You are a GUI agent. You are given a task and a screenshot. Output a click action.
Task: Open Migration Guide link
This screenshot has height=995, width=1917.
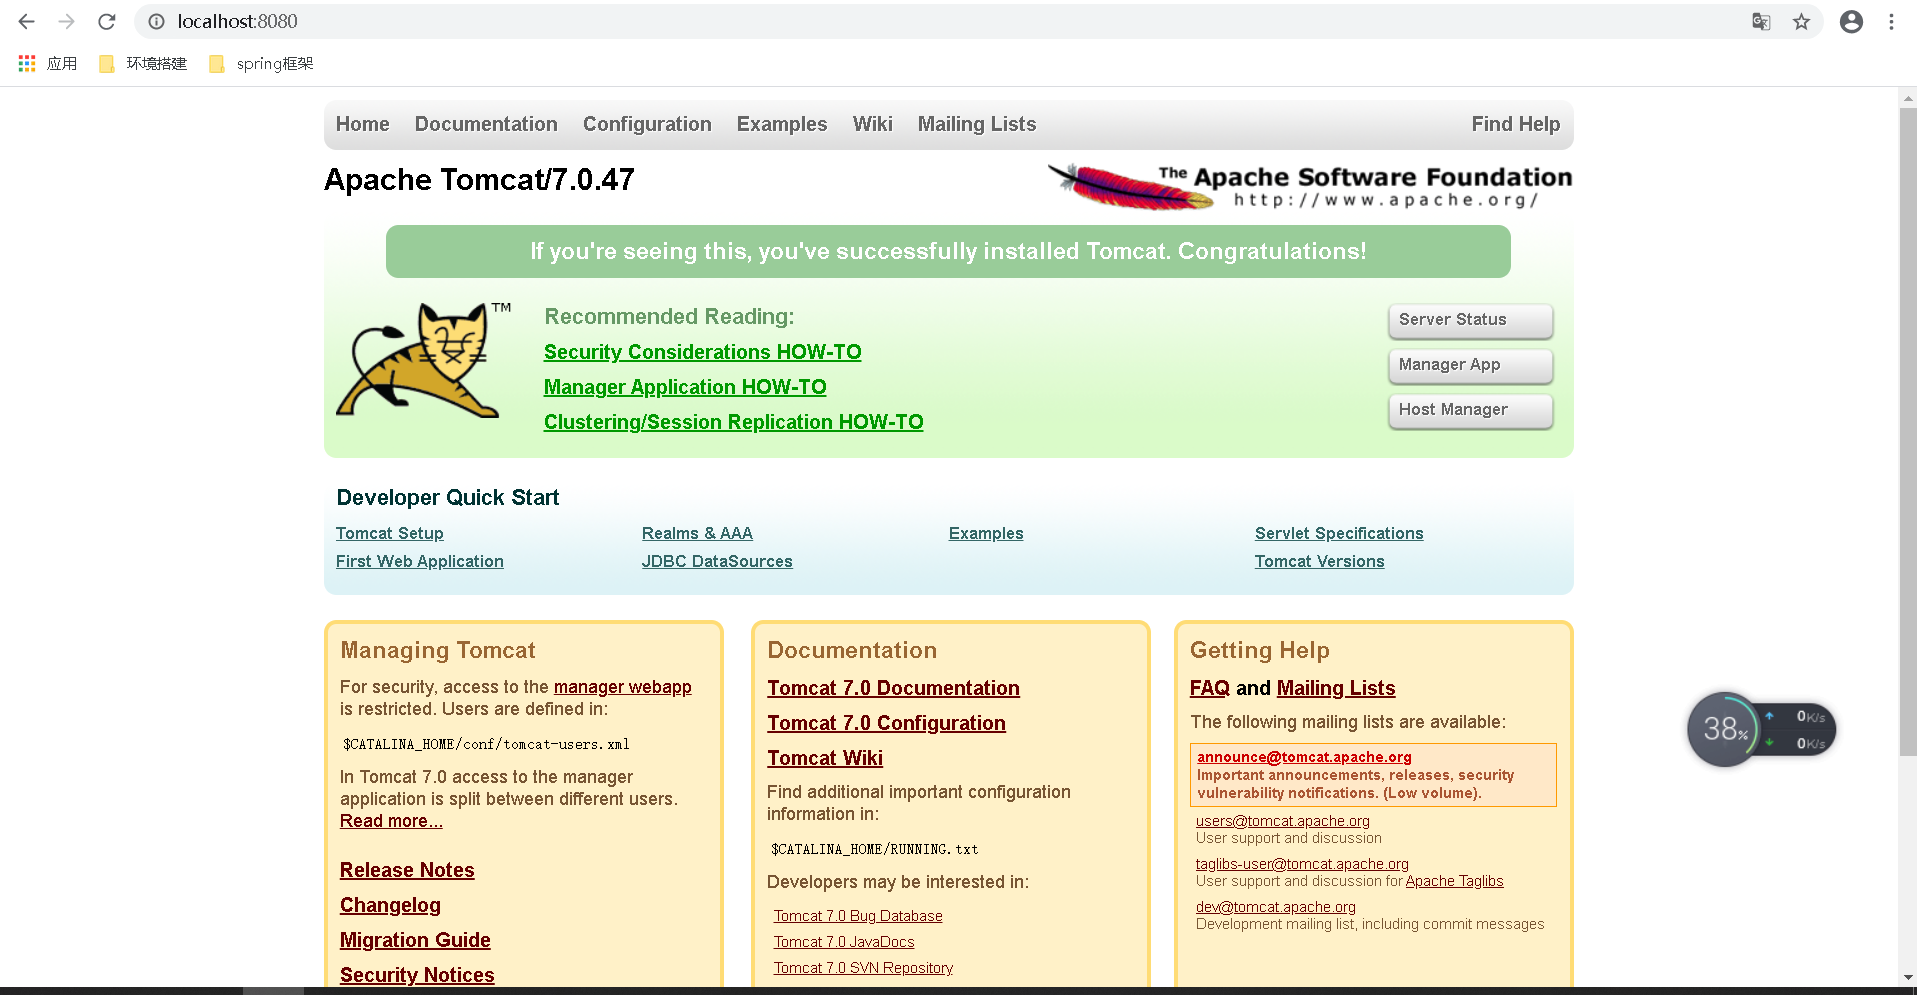pos(415,940)
